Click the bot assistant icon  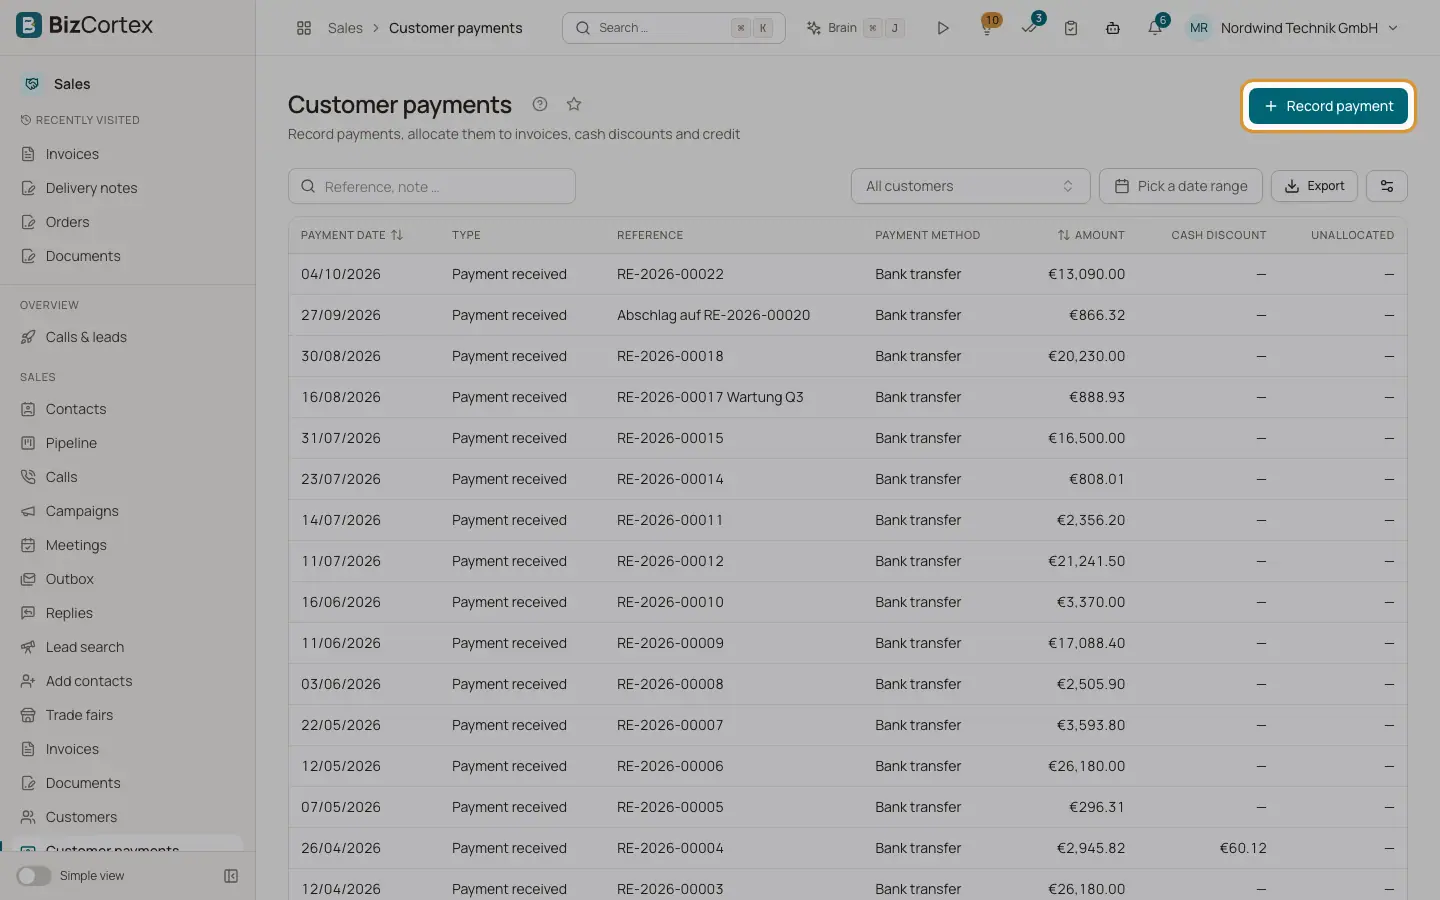[1113, 28]
